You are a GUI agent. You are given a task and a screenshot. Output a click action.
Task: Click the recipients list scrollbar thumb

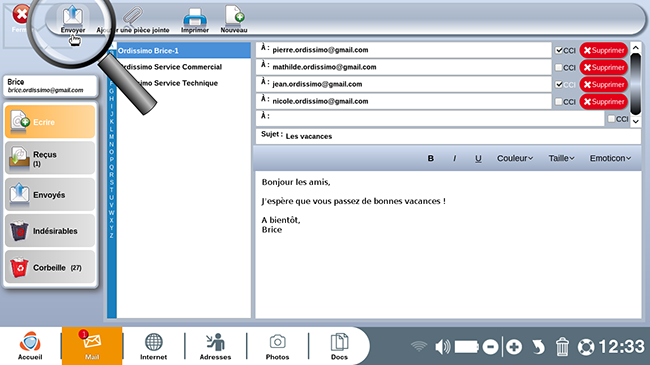pyautogui.click(x=635, y=83)
